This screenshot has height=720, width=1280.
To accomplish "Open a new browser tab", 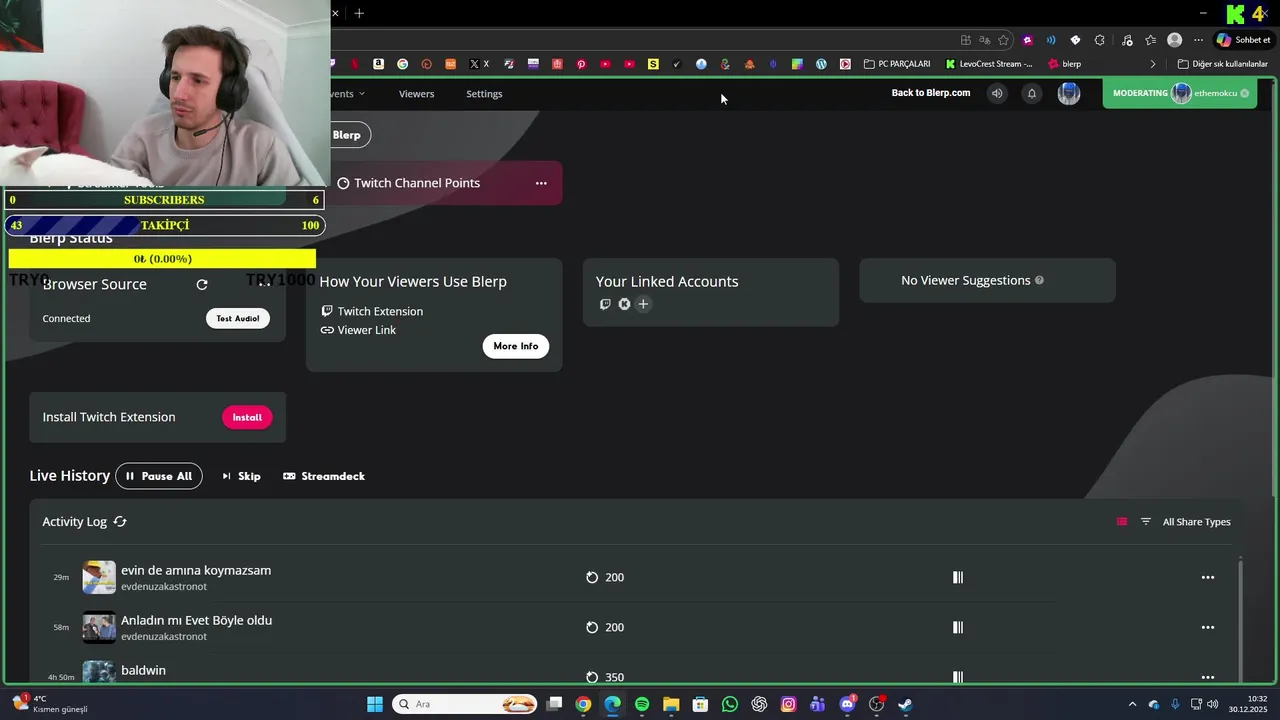I will tap(359, 13).
